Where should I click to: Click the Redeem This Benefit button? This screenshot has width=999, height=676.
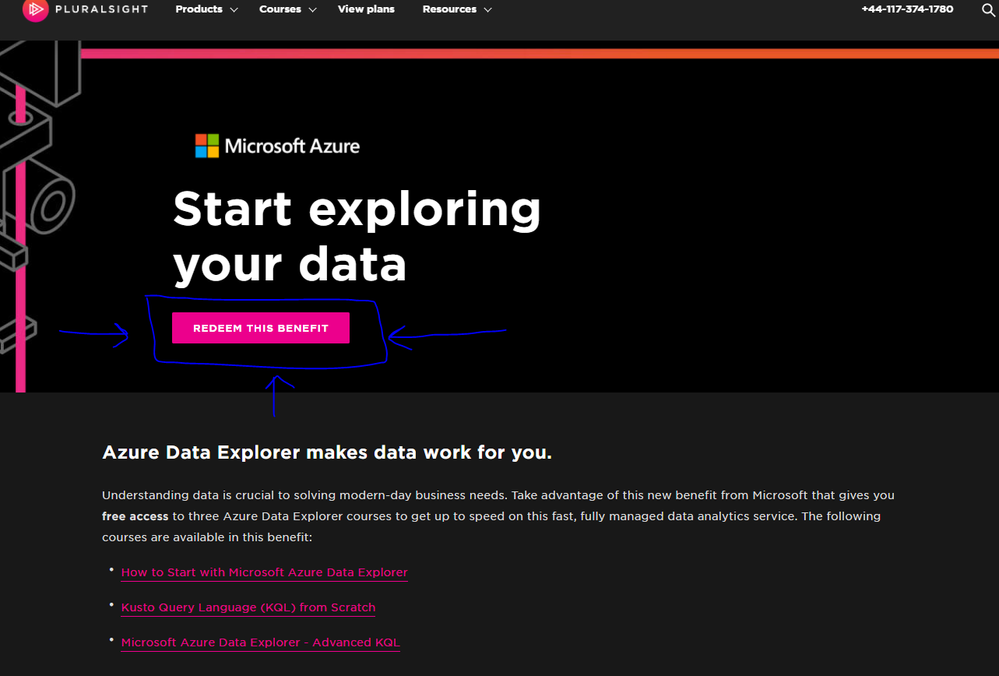pos(261,328)
